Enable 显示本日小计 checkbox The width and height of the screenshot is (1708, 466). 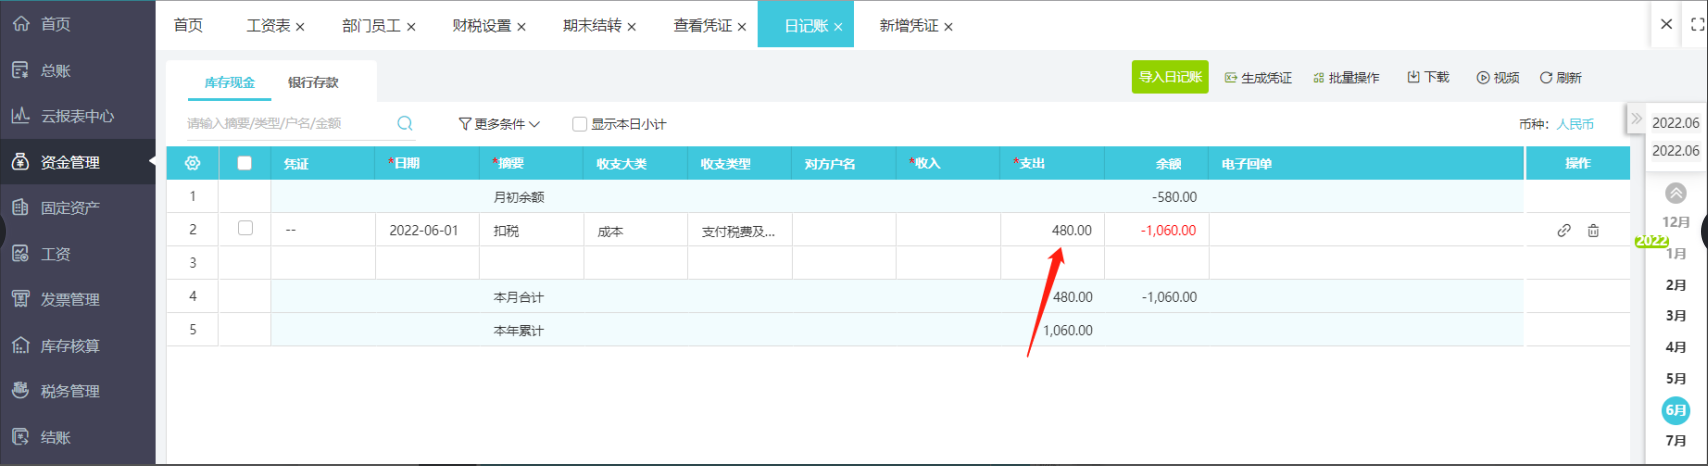(580, 124)
